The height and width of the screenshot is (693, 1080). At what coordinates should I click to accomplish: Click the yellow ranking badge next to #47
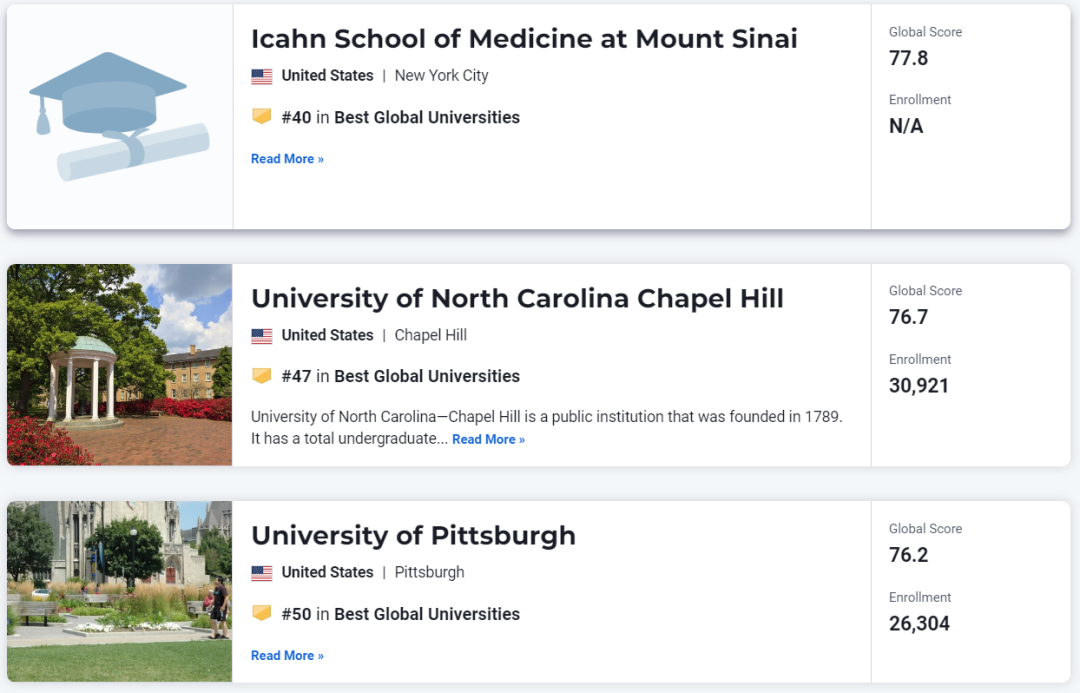(262, 375)
